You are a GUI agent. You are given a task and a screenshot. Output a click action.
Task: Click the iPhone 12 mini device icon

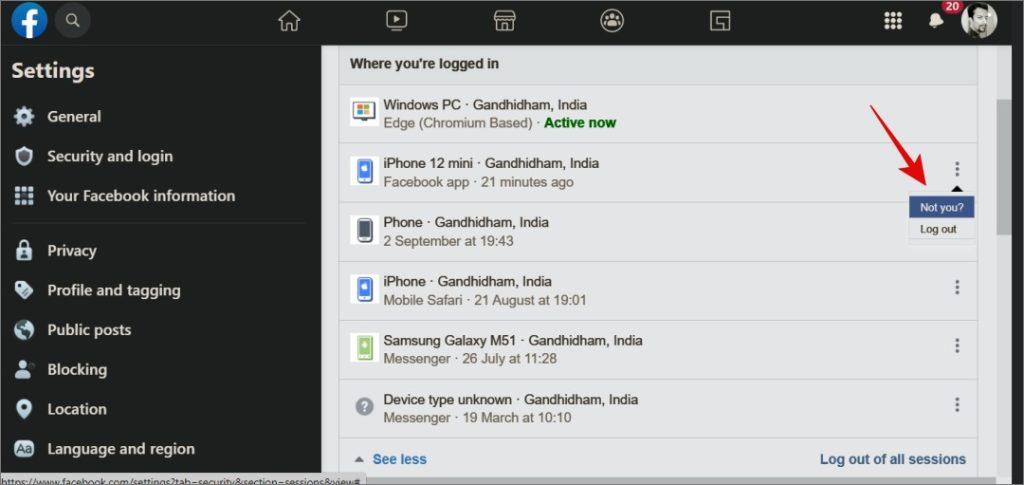click(x=364, y=171)
